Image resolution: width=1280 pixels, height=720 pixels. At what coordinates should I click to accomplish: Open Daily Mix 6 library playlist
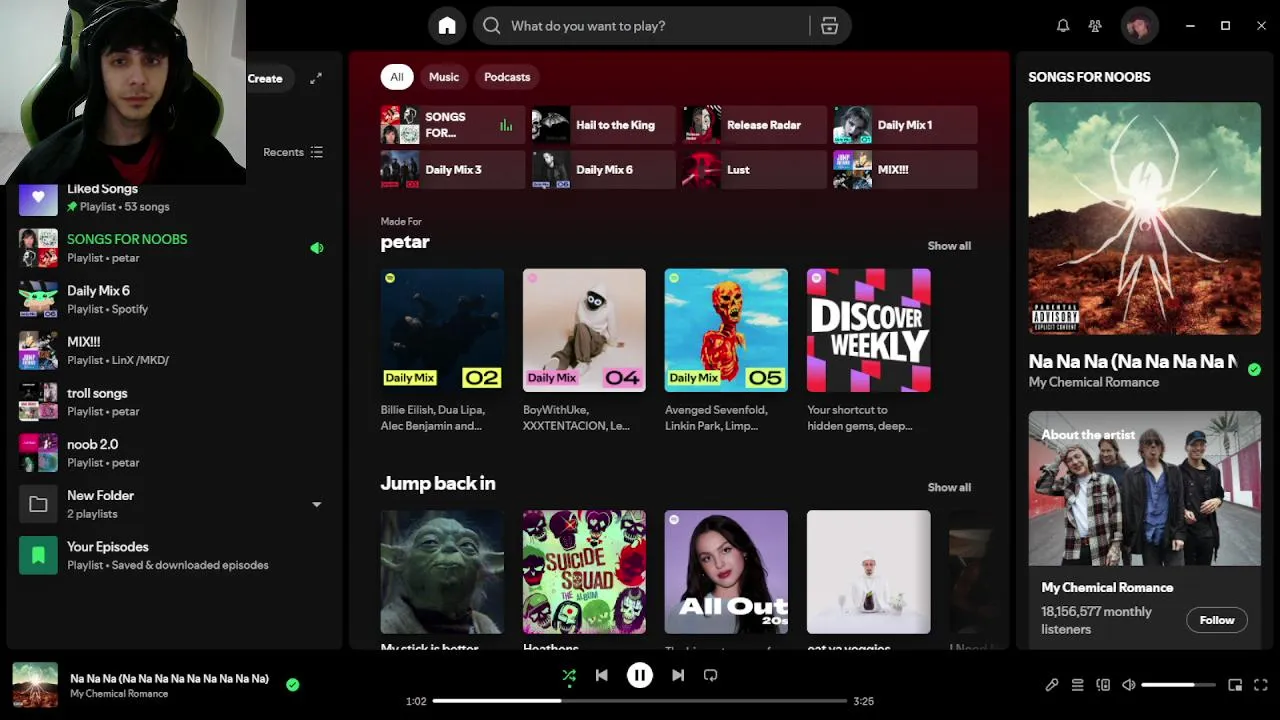click(175, 299)
